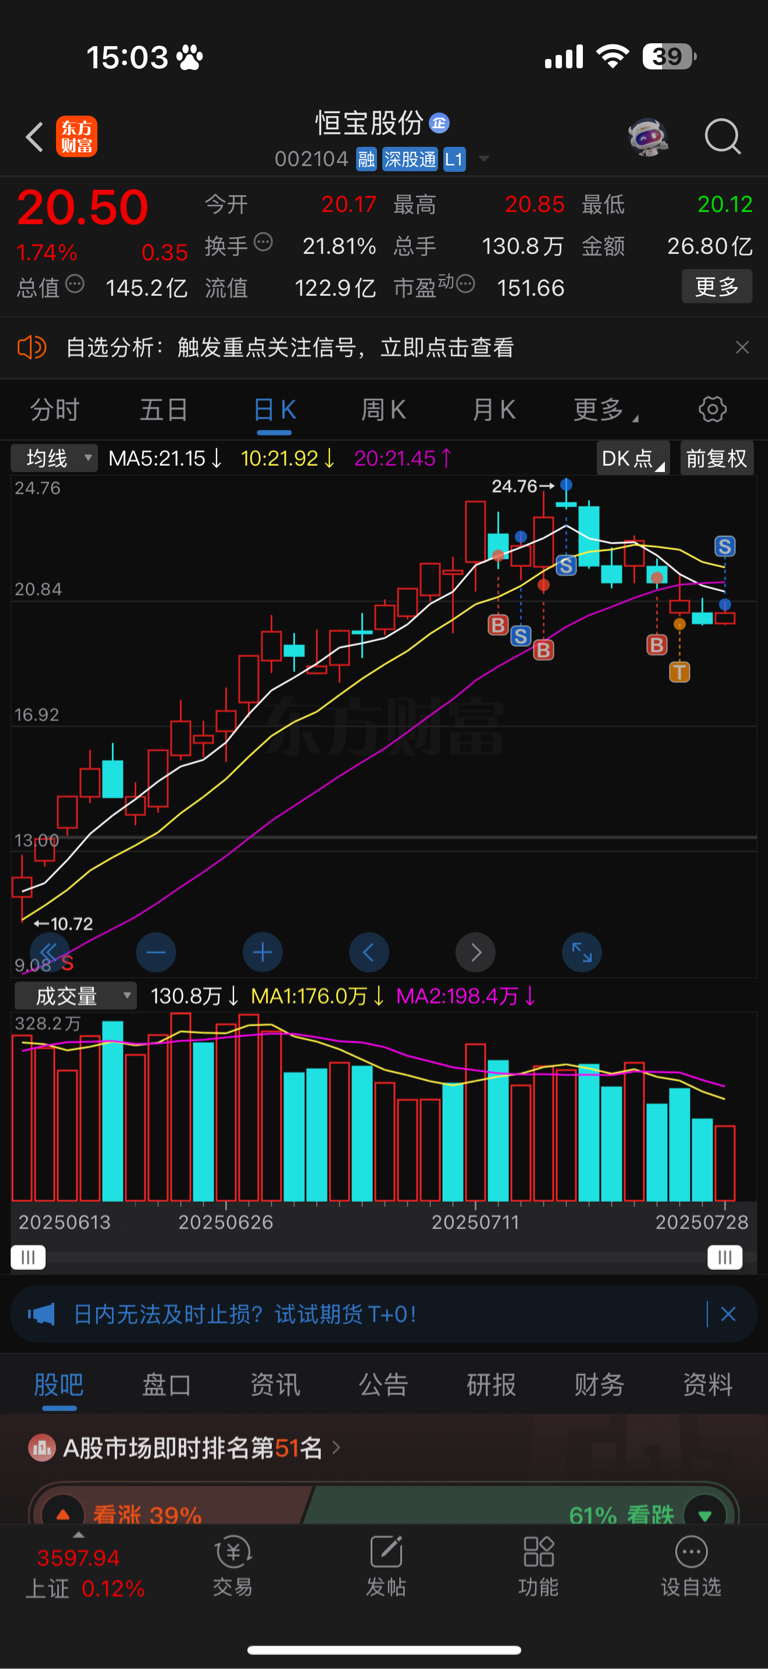Toggle the DK点 signal option

(x=633, y=458)
